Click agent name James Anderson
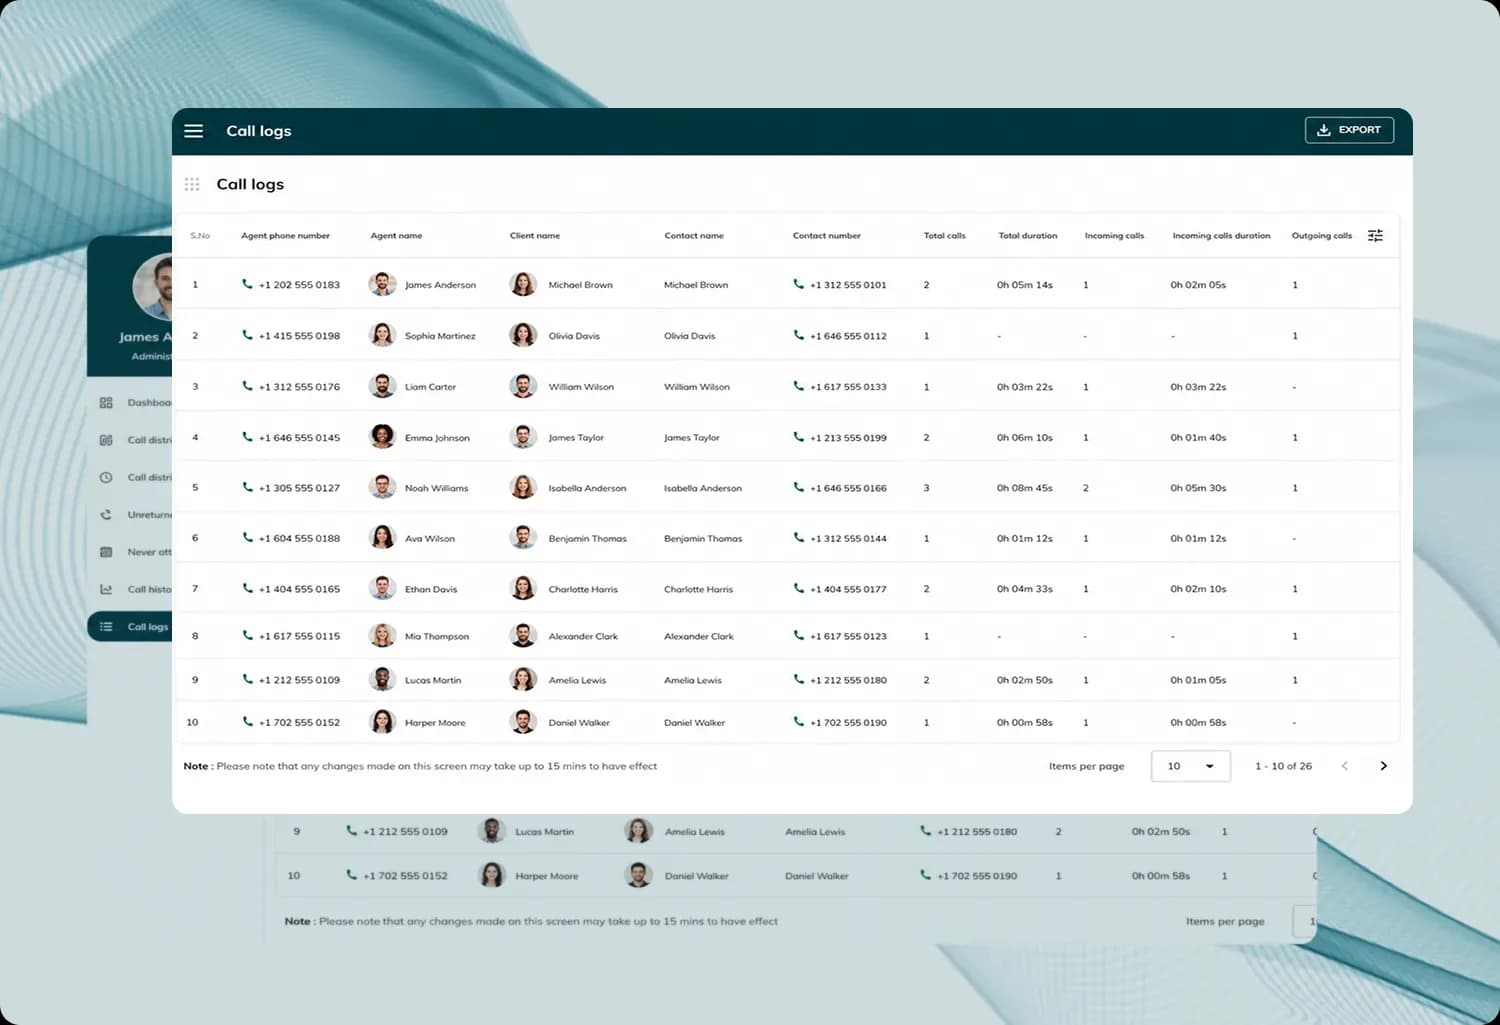This screenshot has height=1025, width=1500. pyautogui.click(x=440, y=285)
